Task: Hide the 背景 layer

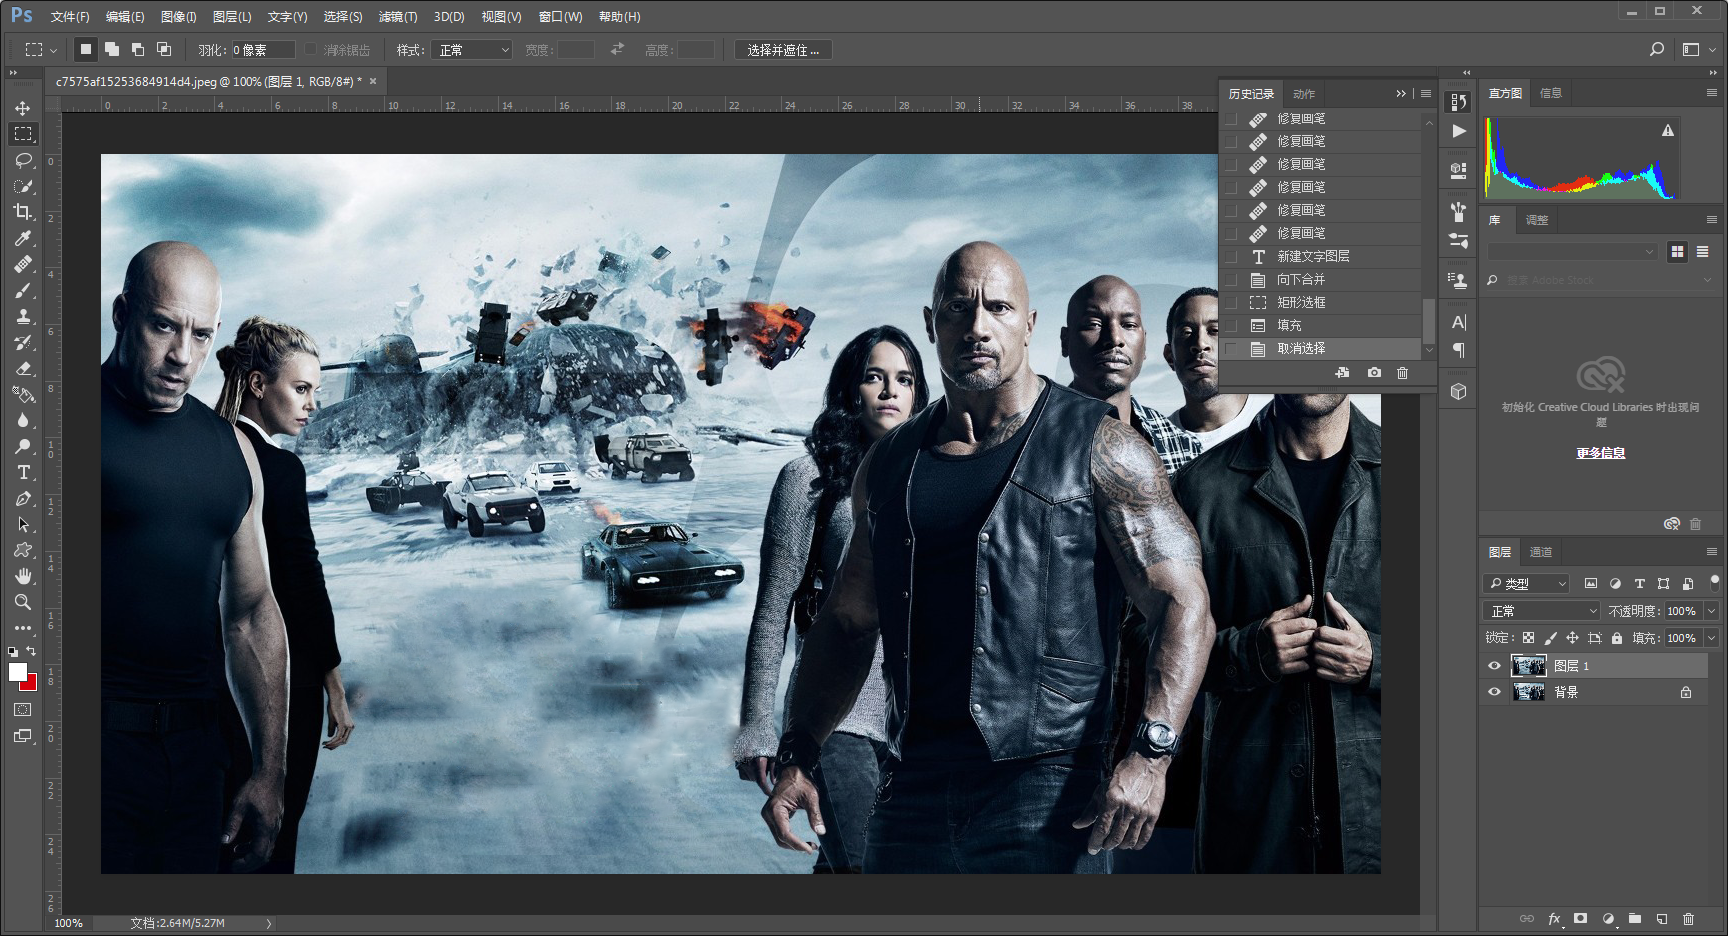Action: 1494,692
